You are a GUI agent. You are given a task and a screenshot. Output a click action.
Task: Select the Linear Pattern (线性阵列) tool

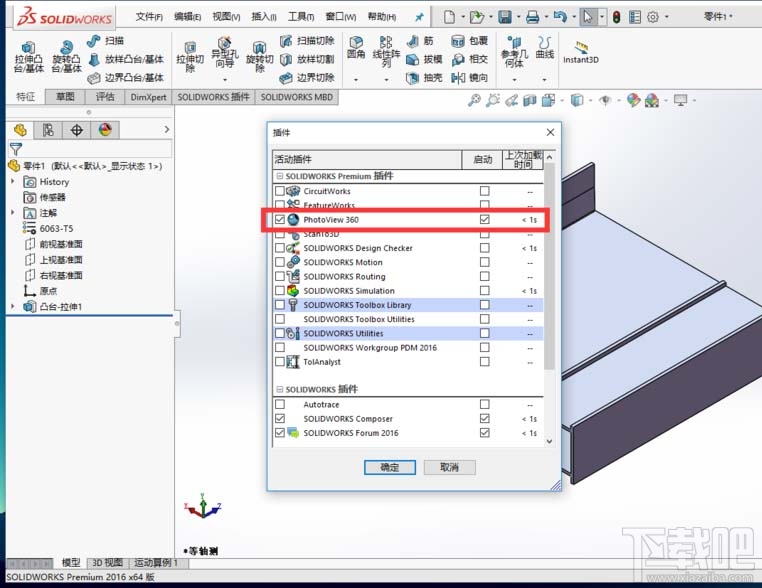pyautogui.click(x=386, y=52)
